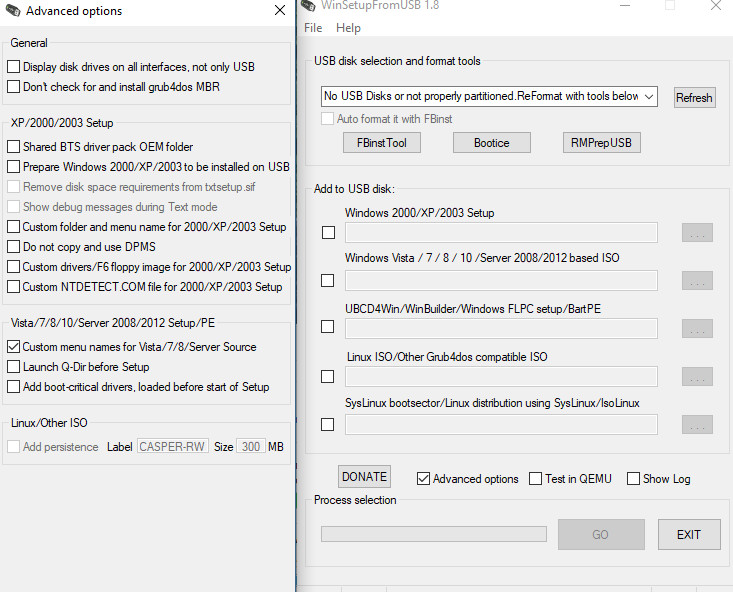Click the 'USB disk selection and format tools' heading
Image resolution: width=733 pixels, height=592 pixels.
[x=397, y=61]
